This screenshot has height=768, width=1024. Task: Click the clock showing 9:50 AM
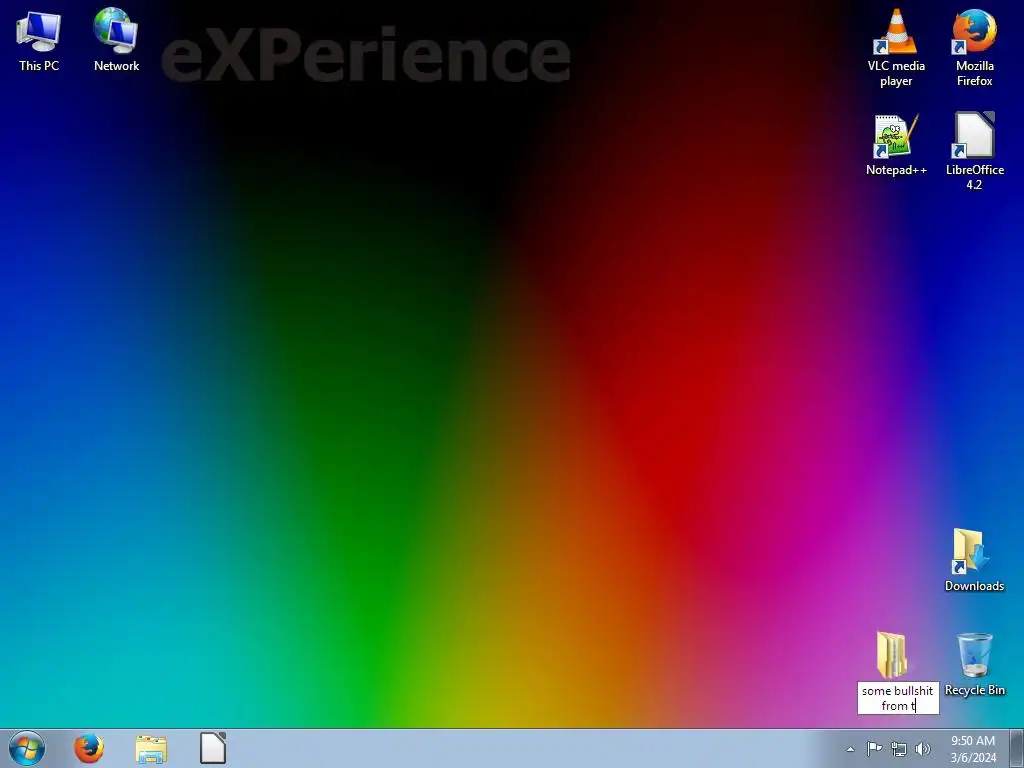coord(973,749)
